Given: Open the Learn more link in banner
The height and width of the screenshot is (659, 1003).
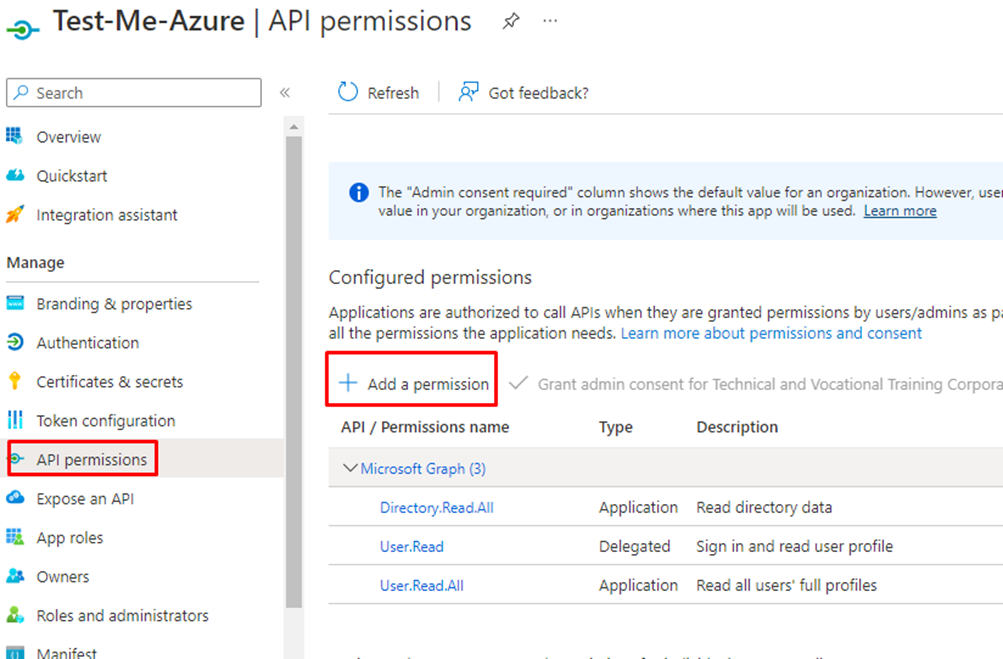Looking at the screenshot, I should coord(900,211).
